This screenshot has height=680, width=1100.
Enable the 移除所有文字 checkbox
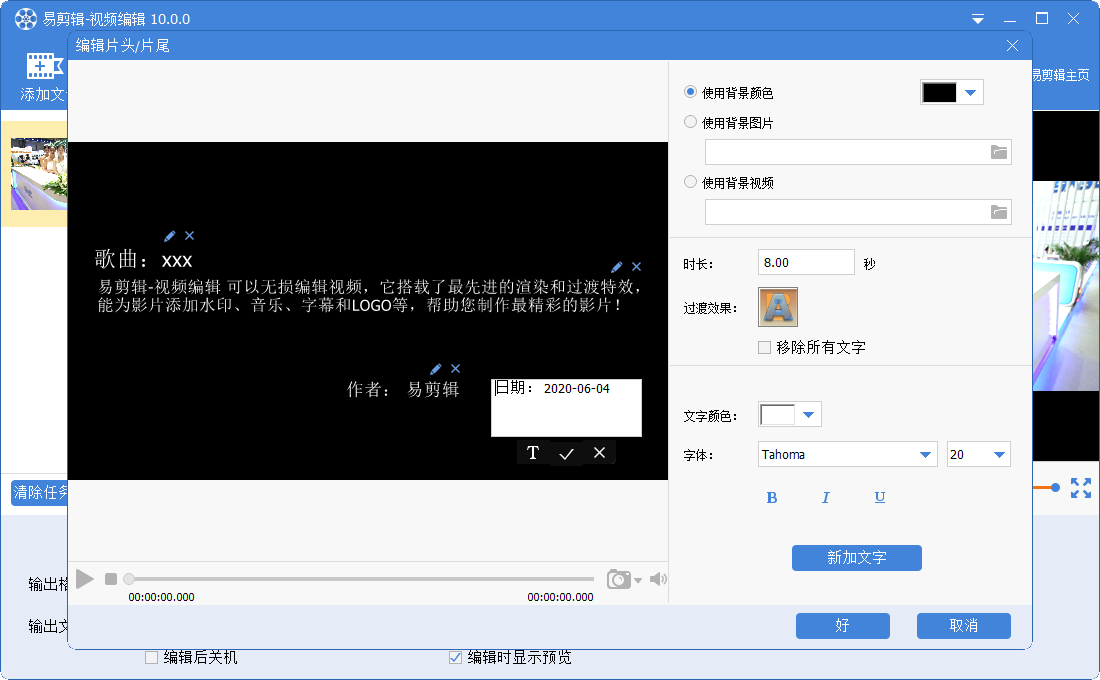[x=765, y=348]
